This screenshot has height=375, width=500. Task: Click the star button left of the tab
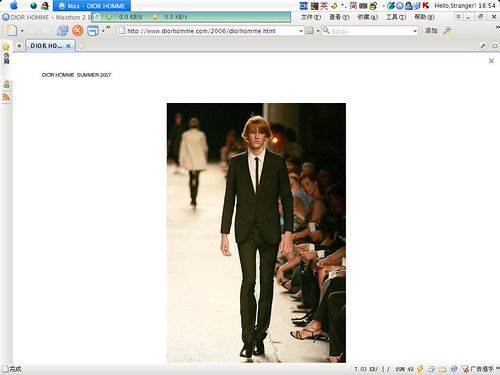(x=19, y=46)
